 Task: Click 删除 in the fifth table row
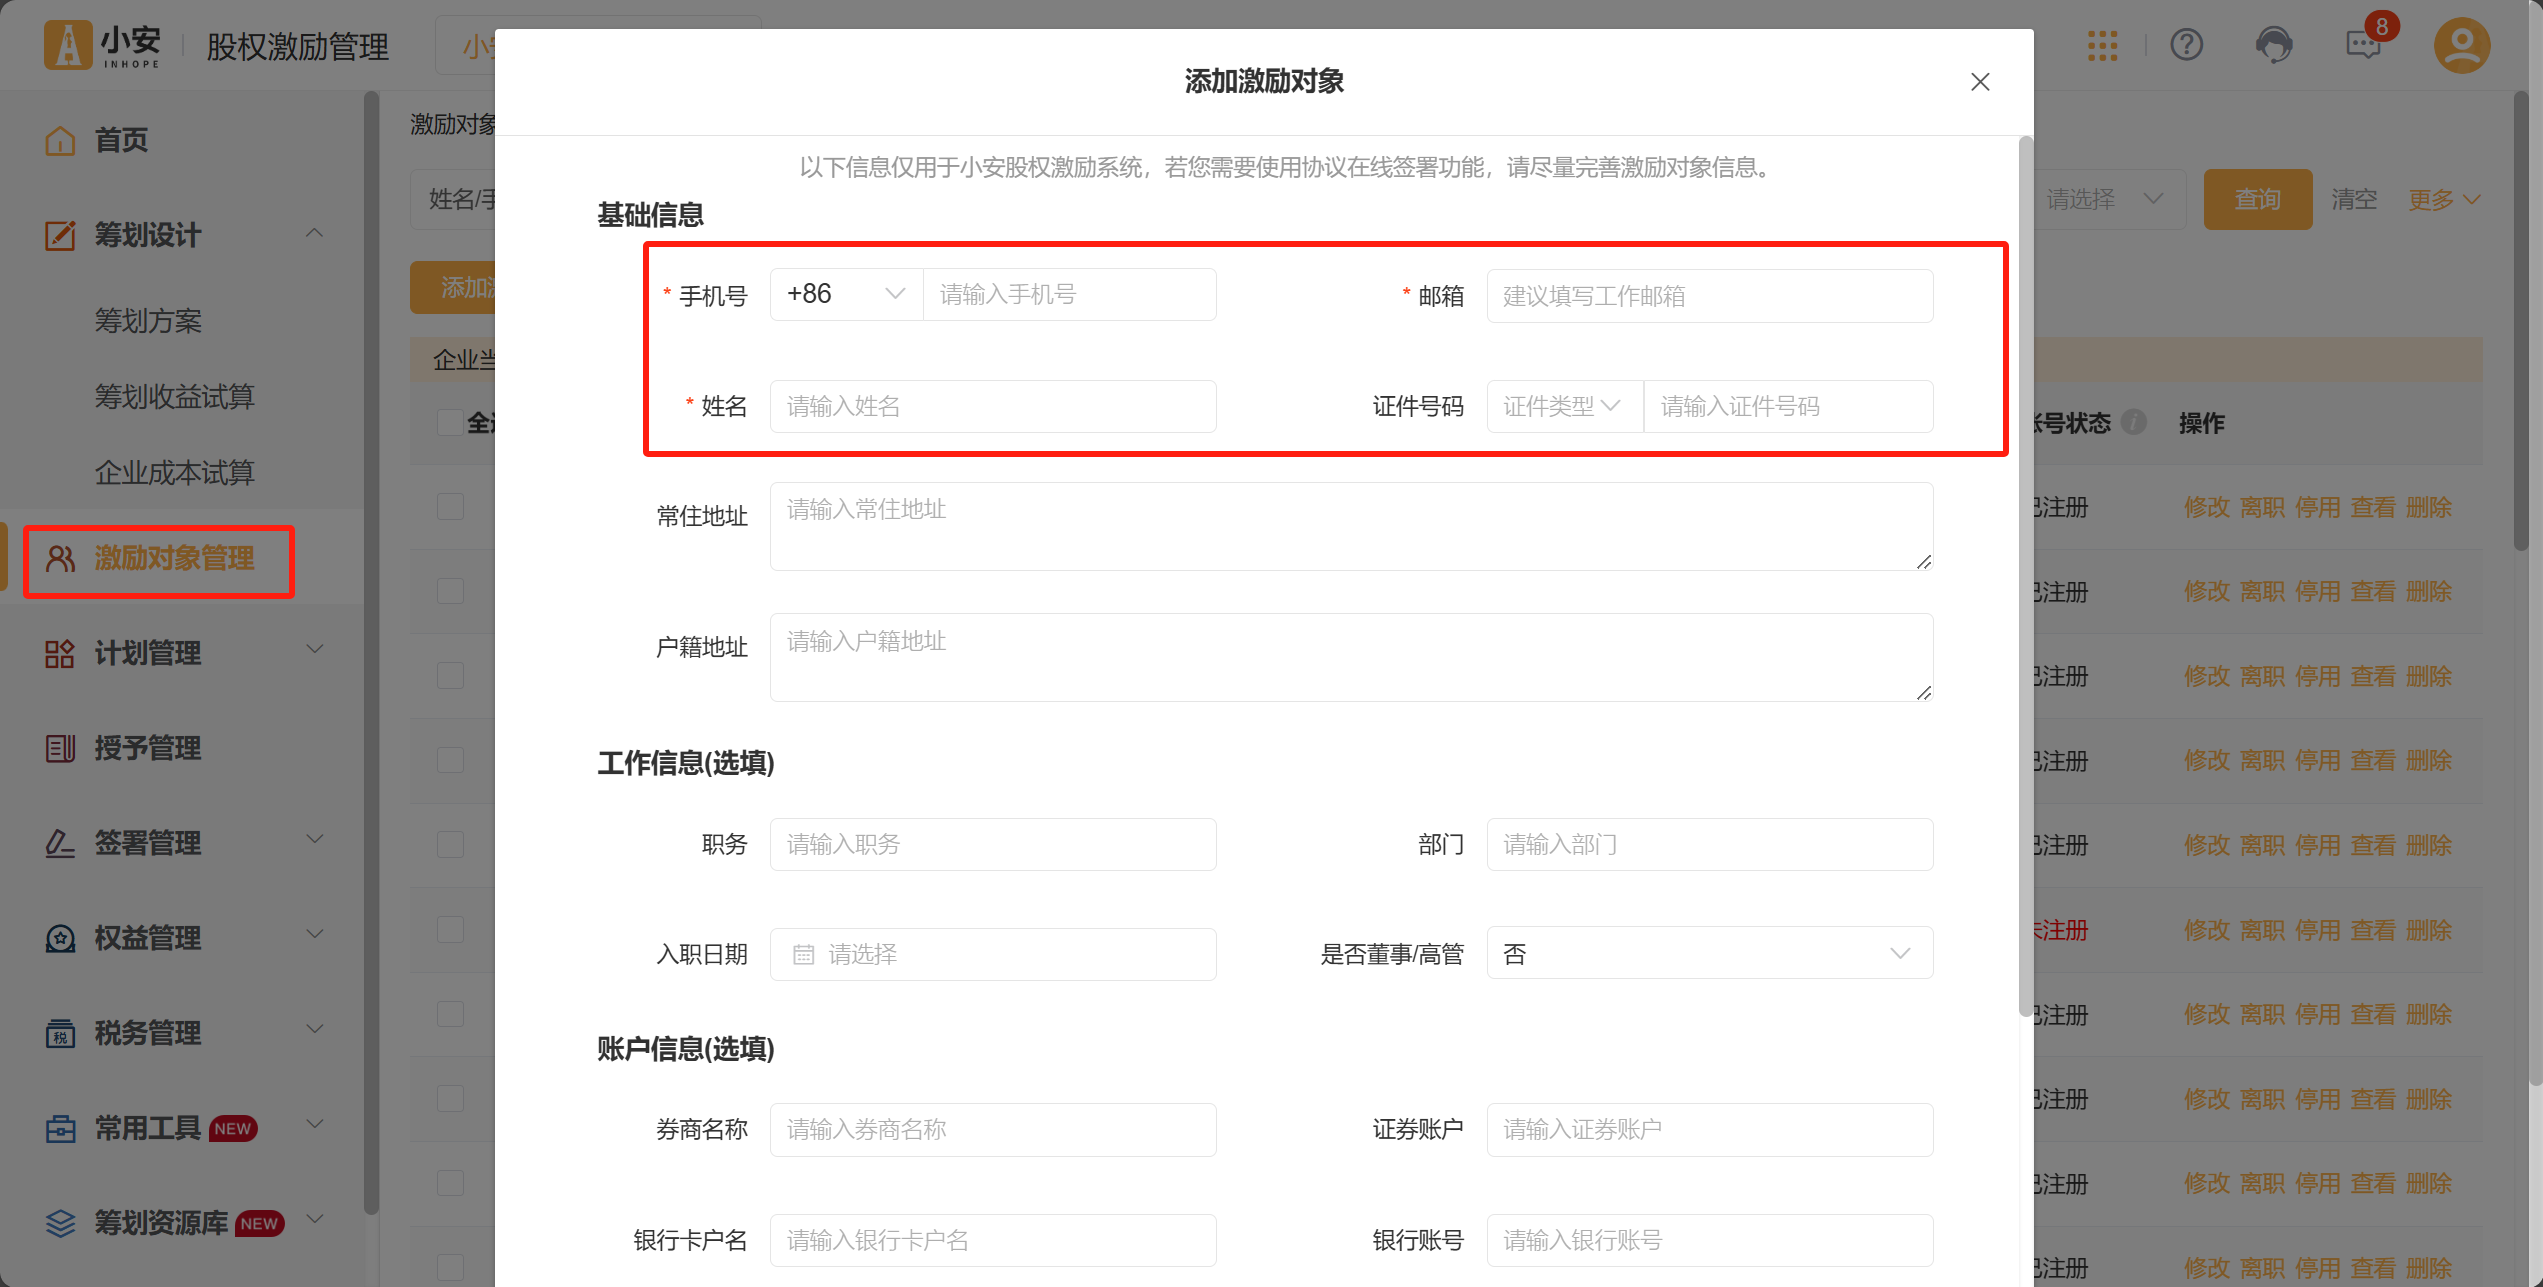click(2429, 845)
